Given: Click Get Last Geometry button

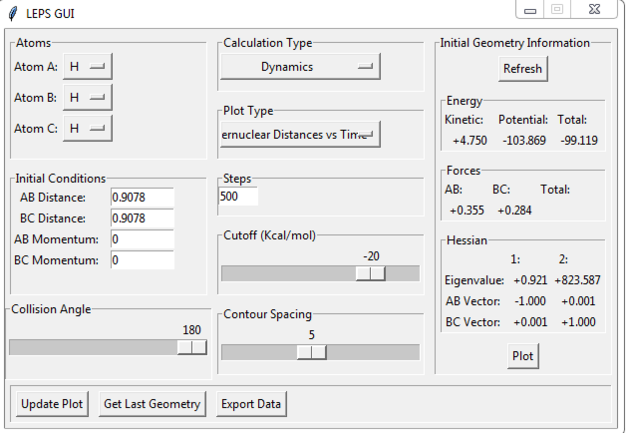Looking at the screenshot, I should click(x=153, y=404).
